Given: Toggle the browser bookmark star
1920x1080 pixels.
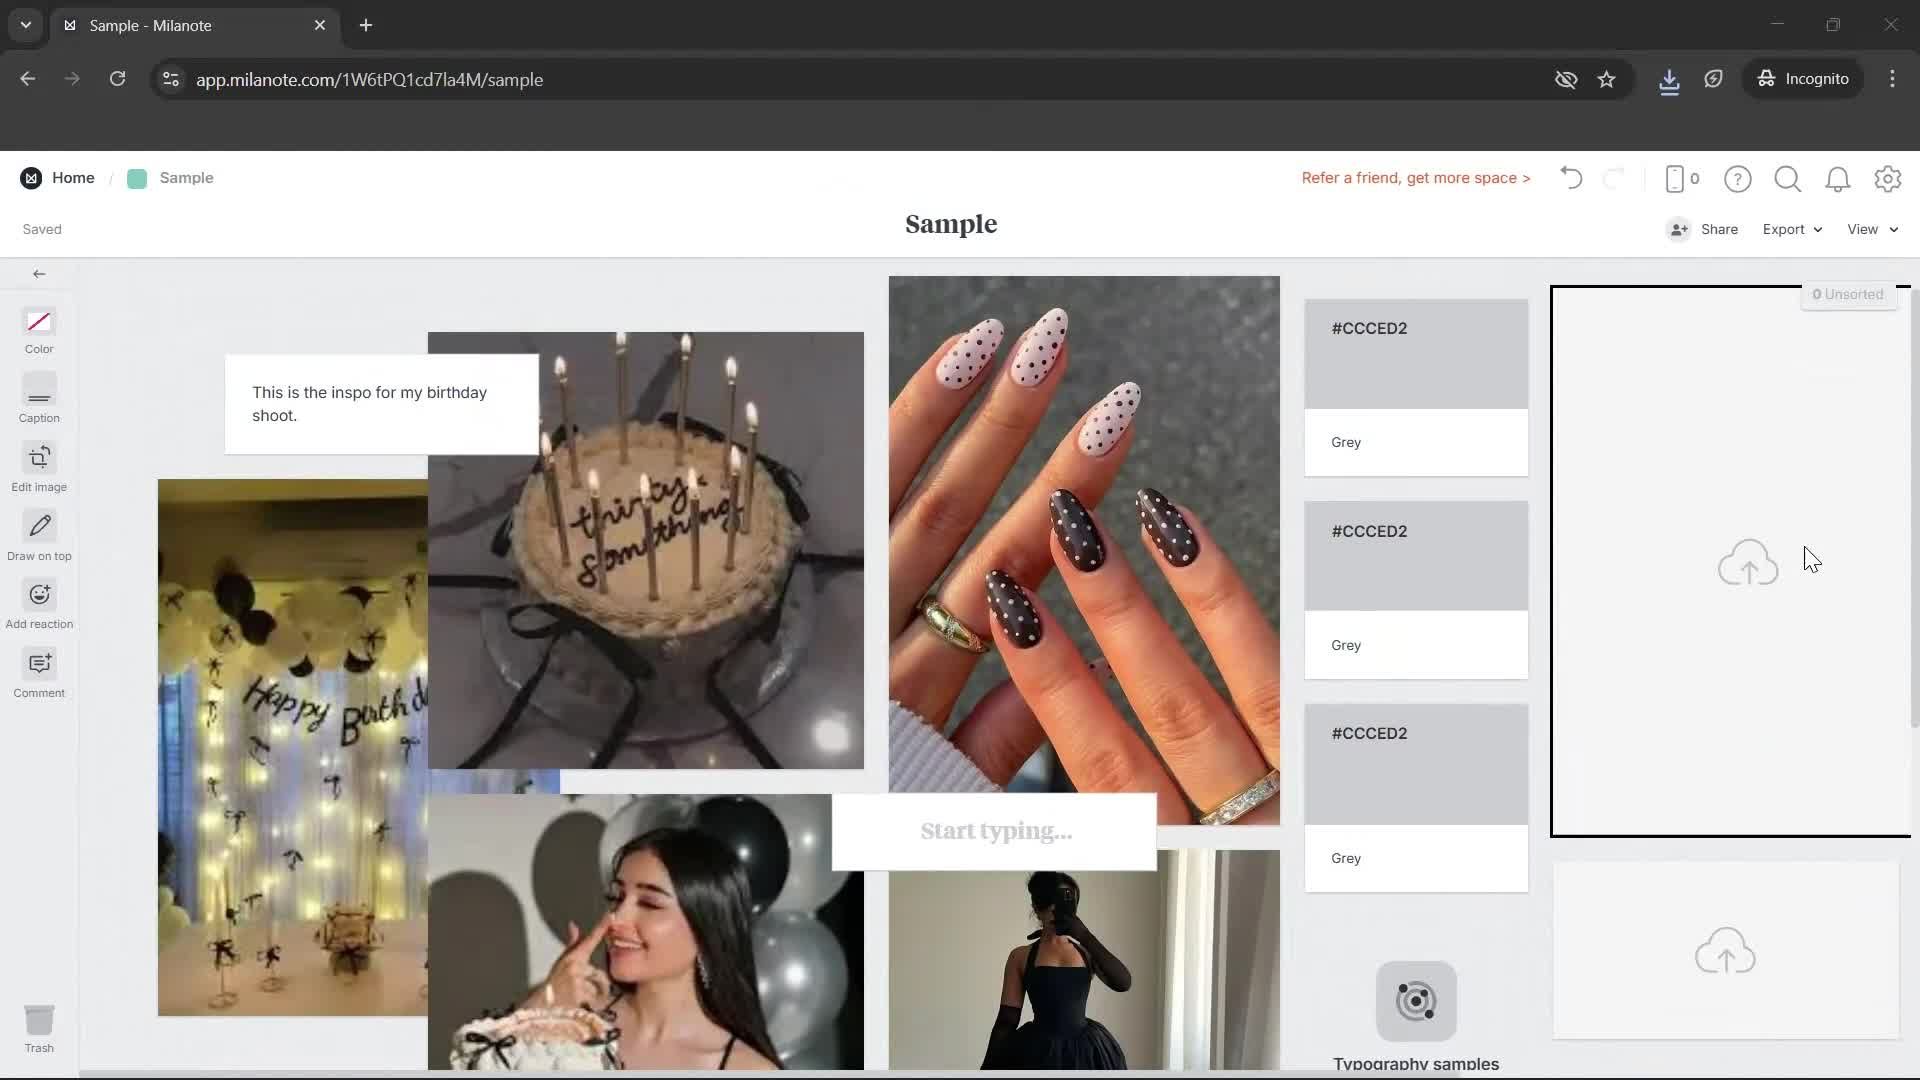Looking at the screenshot, I should point(1607,80).
